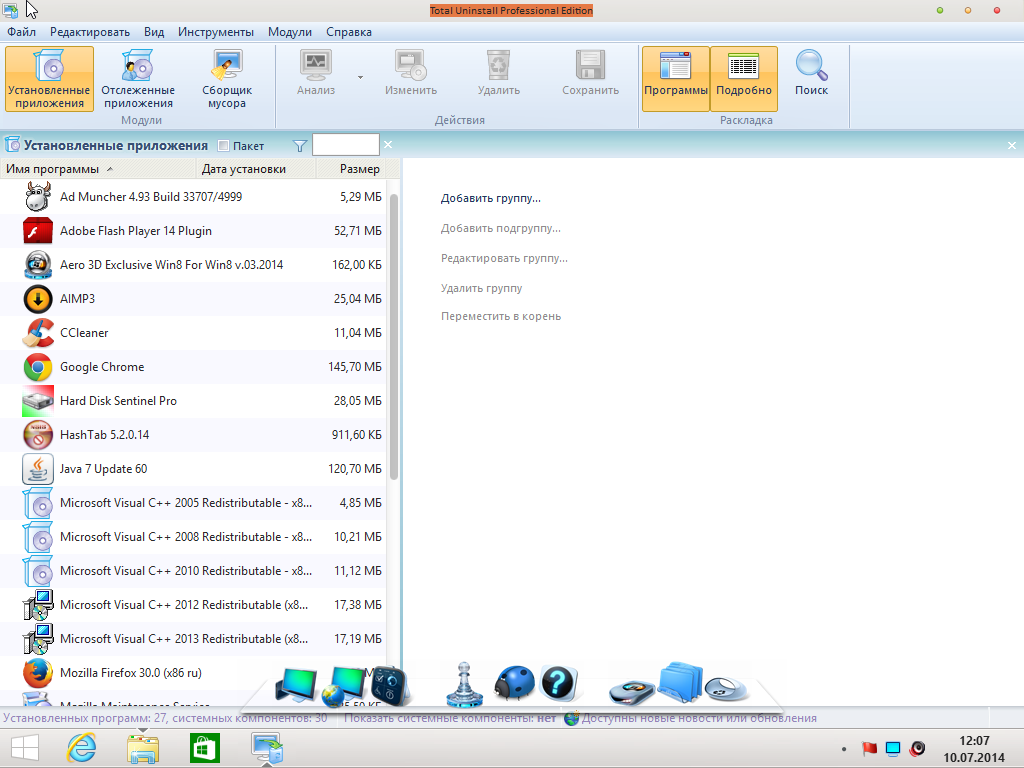Viewport: 1024px width, 768px height.
Task: Open File Explorer from the taskbar
Action: [x=143, y=748]
